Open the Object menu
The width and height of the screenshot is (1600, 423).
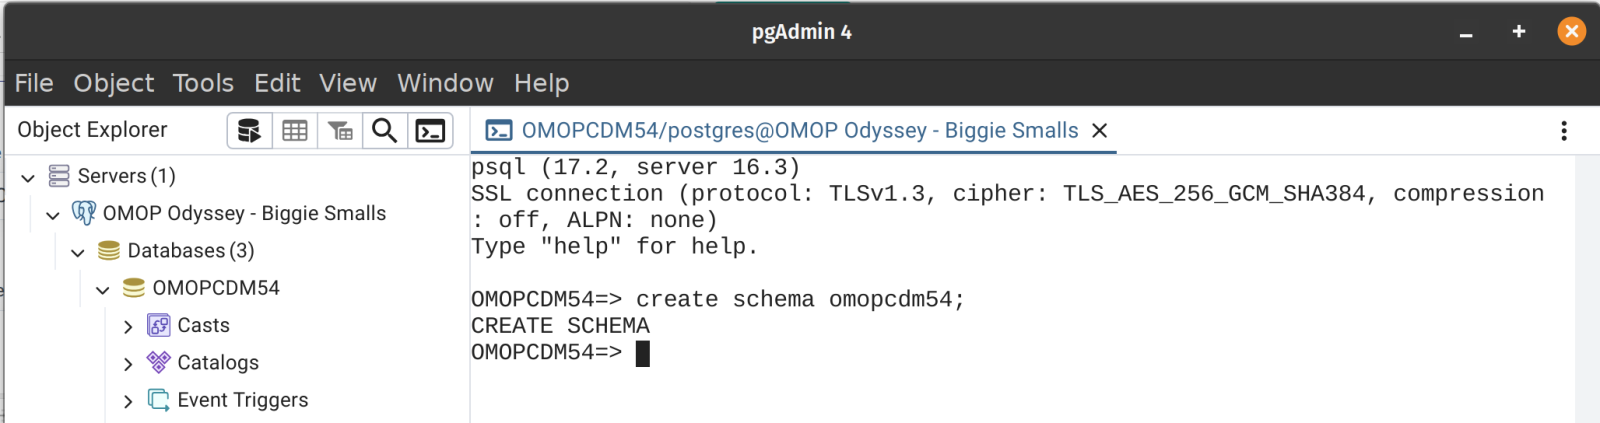[114, 83]
